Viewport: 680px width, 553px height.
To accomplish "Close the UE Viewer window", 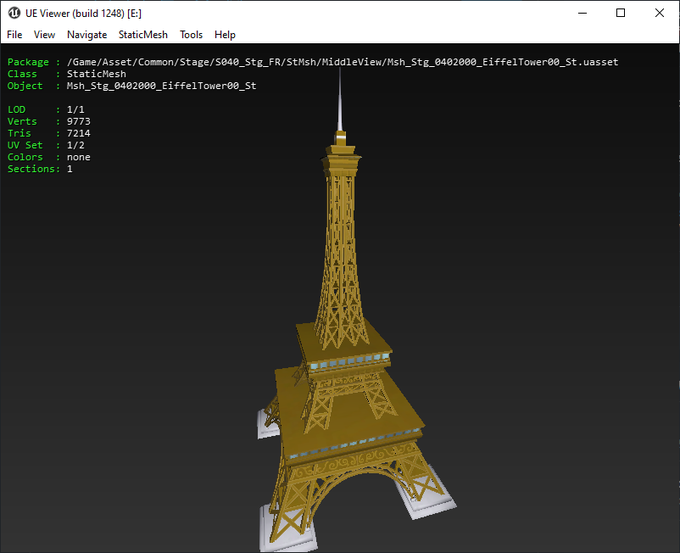I will tap(657, 13).
